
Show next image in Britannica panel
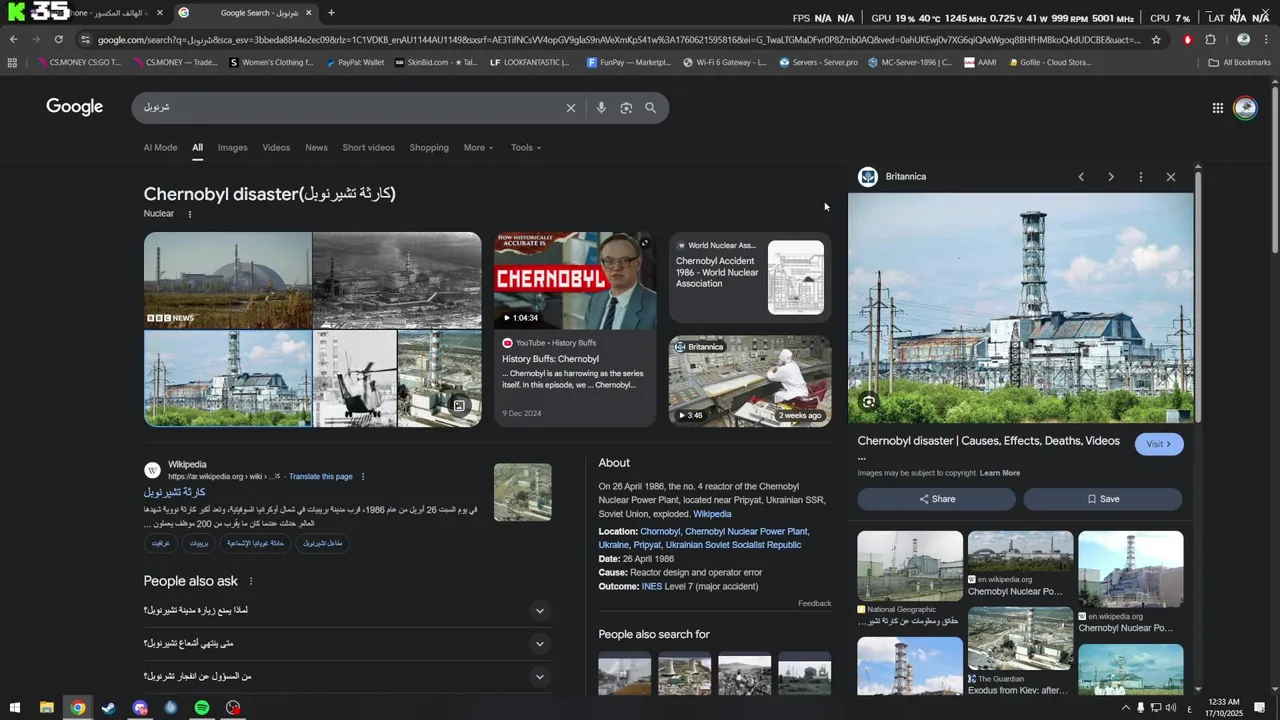[1111, 177]
